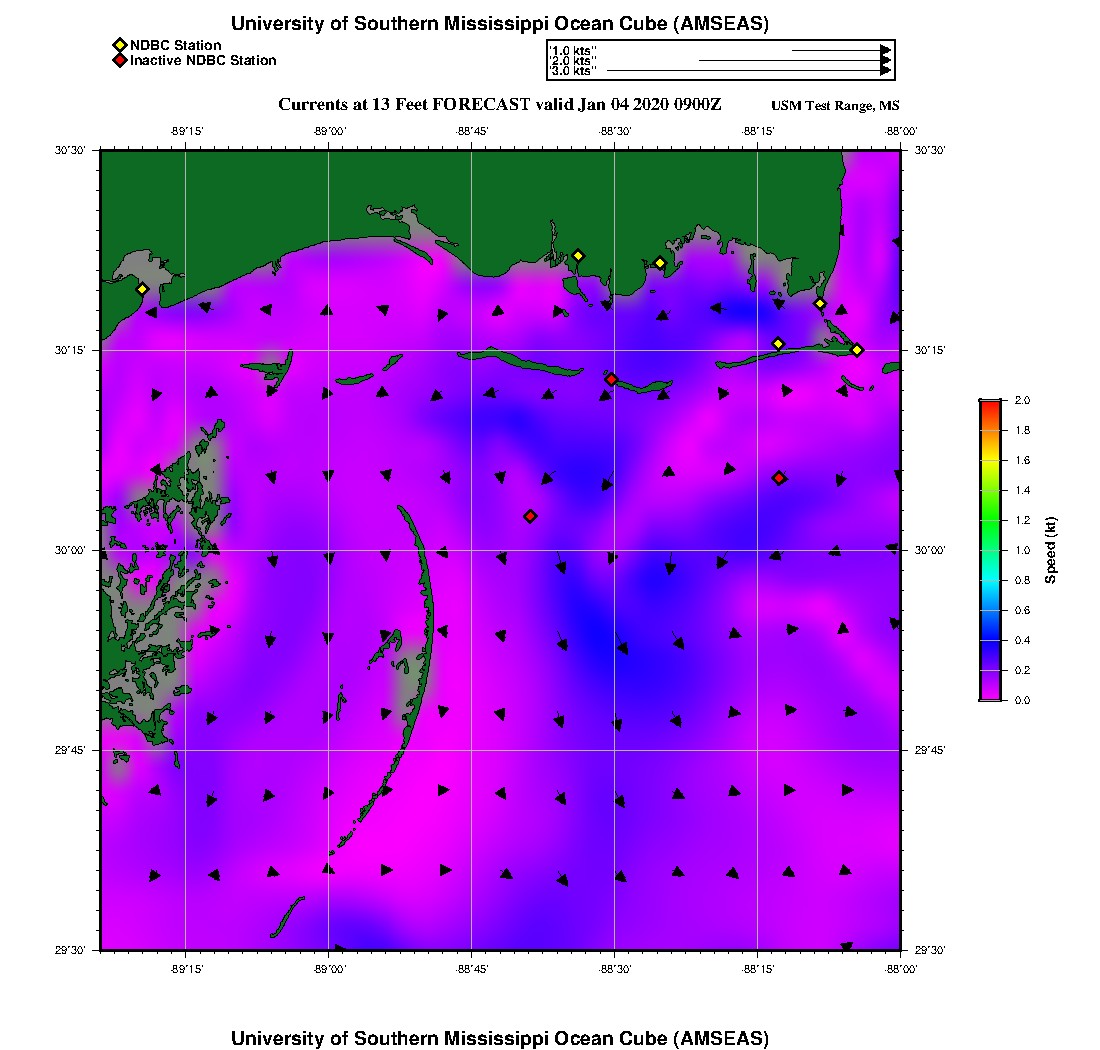
Task: Click the 3.0 kts reference arrow
Action: click(748, 71)
